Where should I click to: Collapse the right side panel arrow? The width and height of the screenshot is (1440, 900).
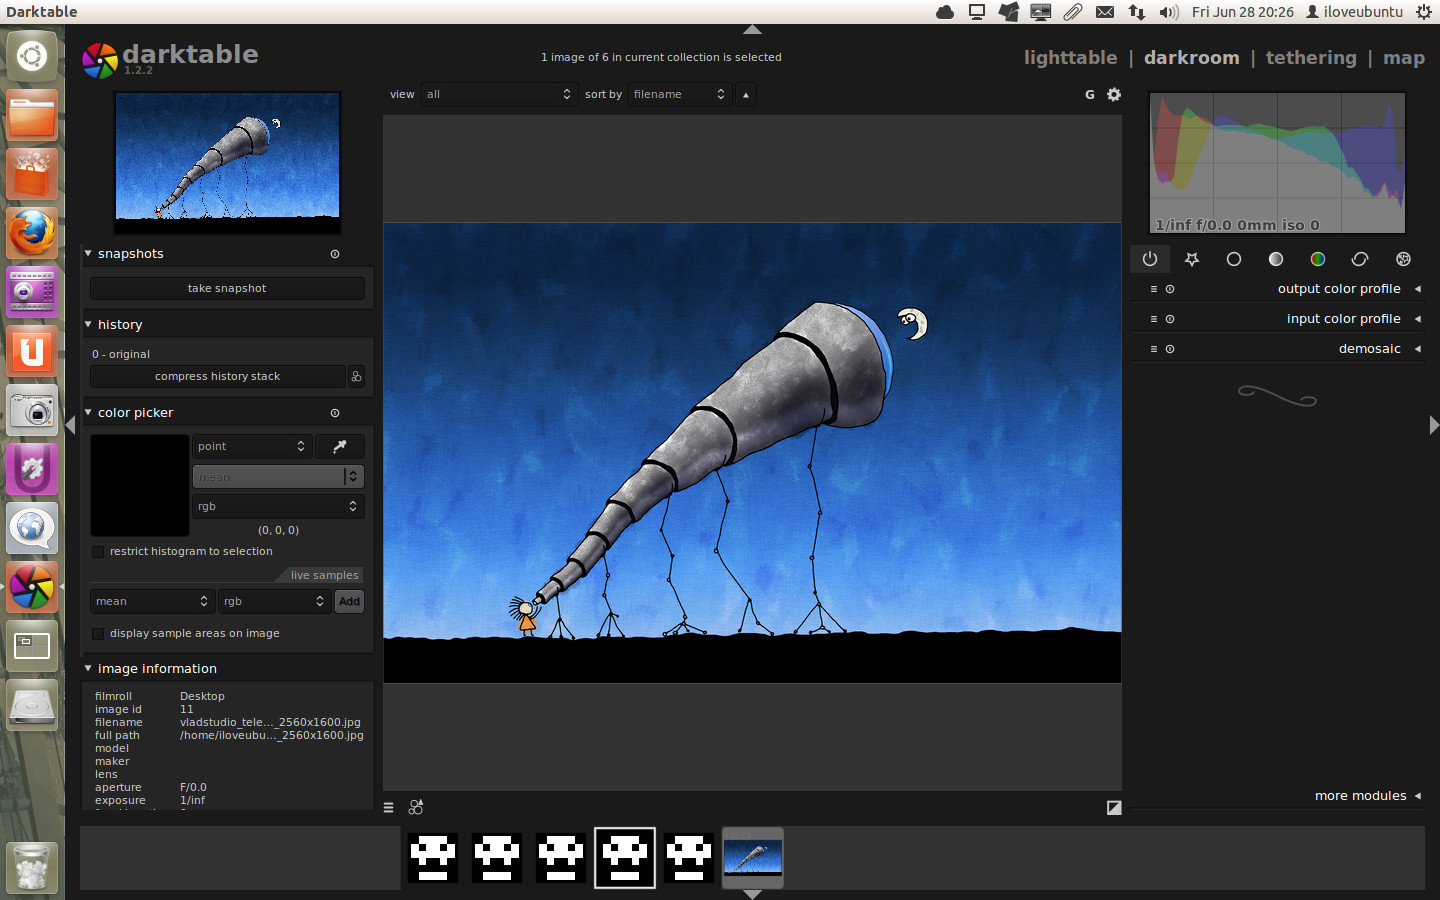(x=1434, y=425)
